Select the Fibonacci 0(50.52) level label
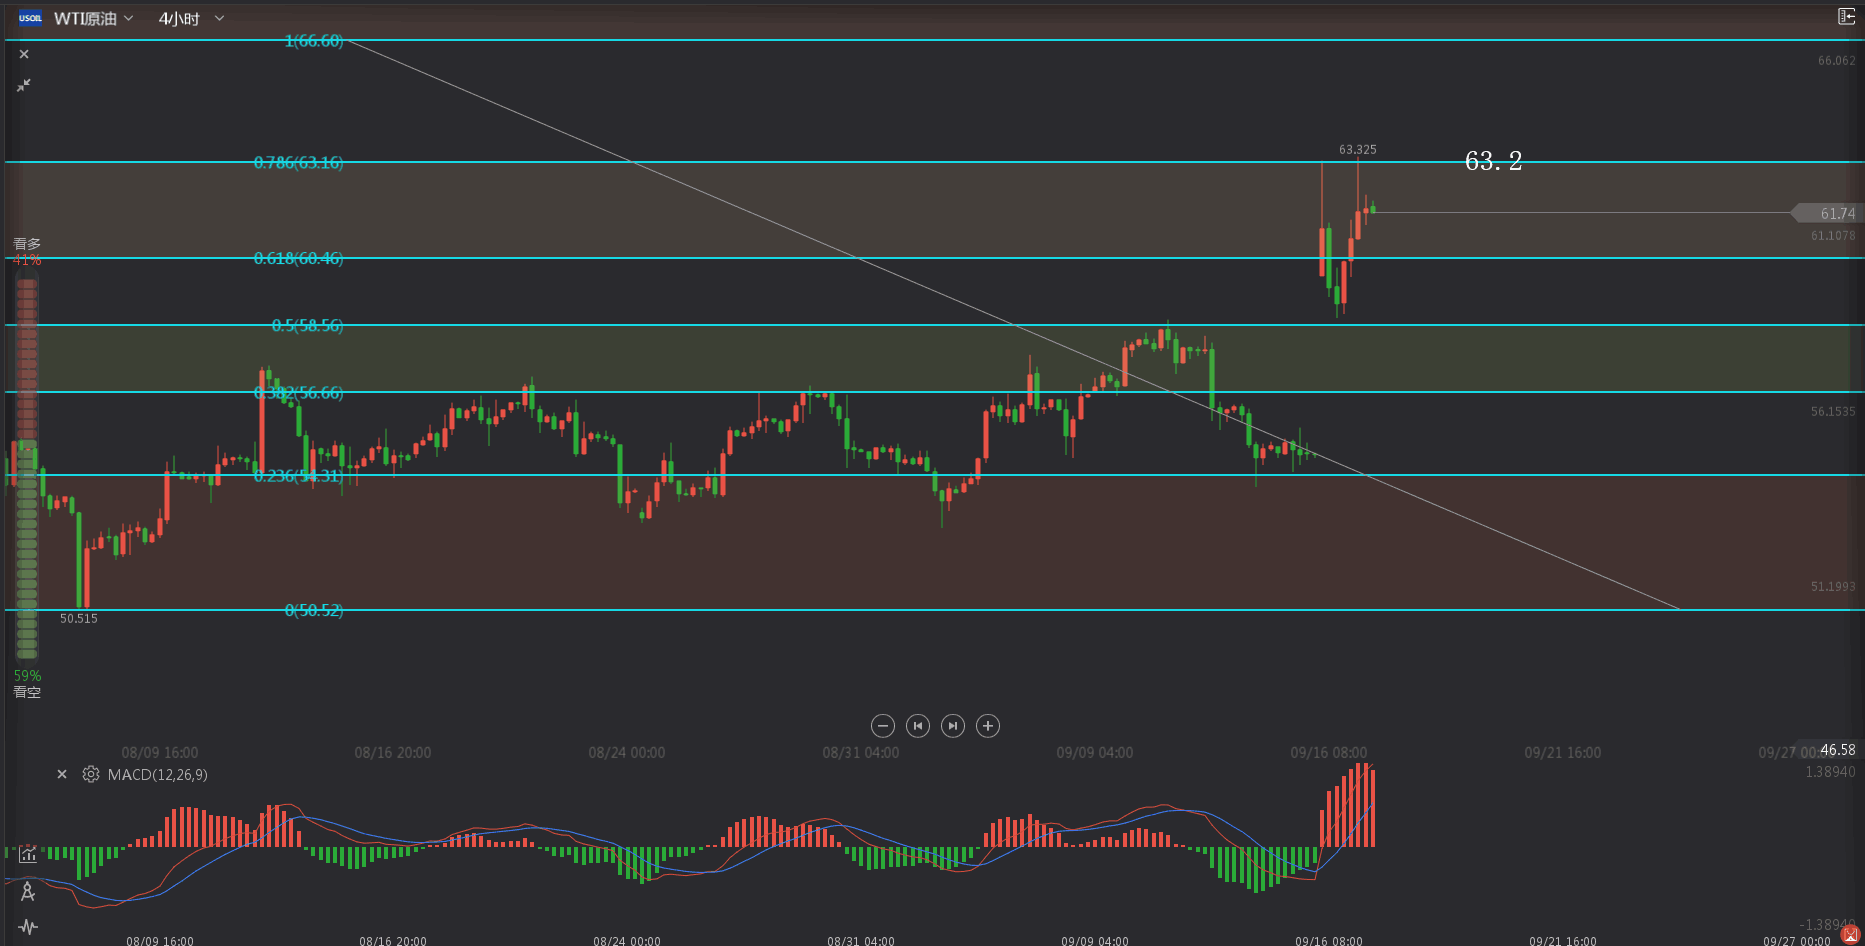Screen dimensions: 1865x946 314,610
